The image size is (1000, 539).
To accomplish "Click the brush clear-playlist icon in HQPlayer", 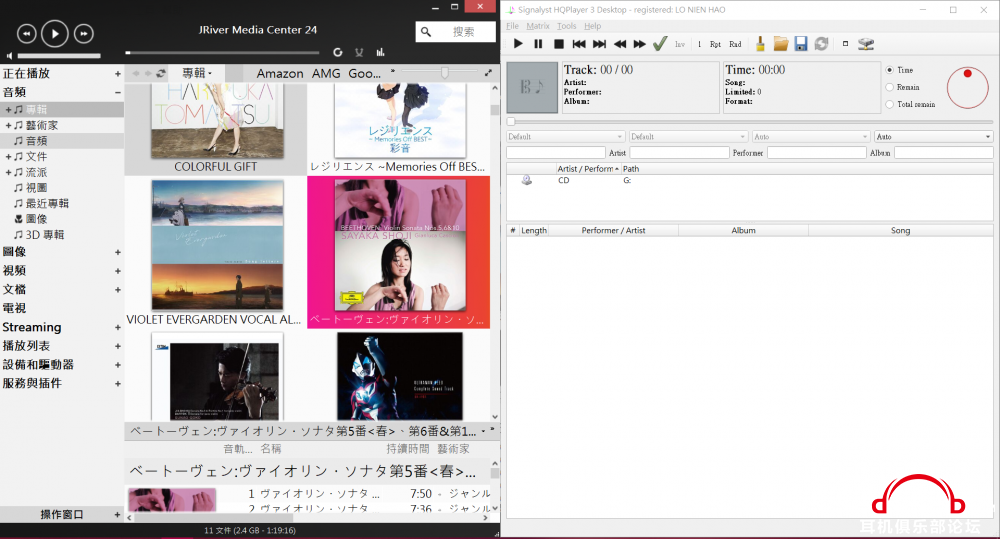I will tap(760, 43).
